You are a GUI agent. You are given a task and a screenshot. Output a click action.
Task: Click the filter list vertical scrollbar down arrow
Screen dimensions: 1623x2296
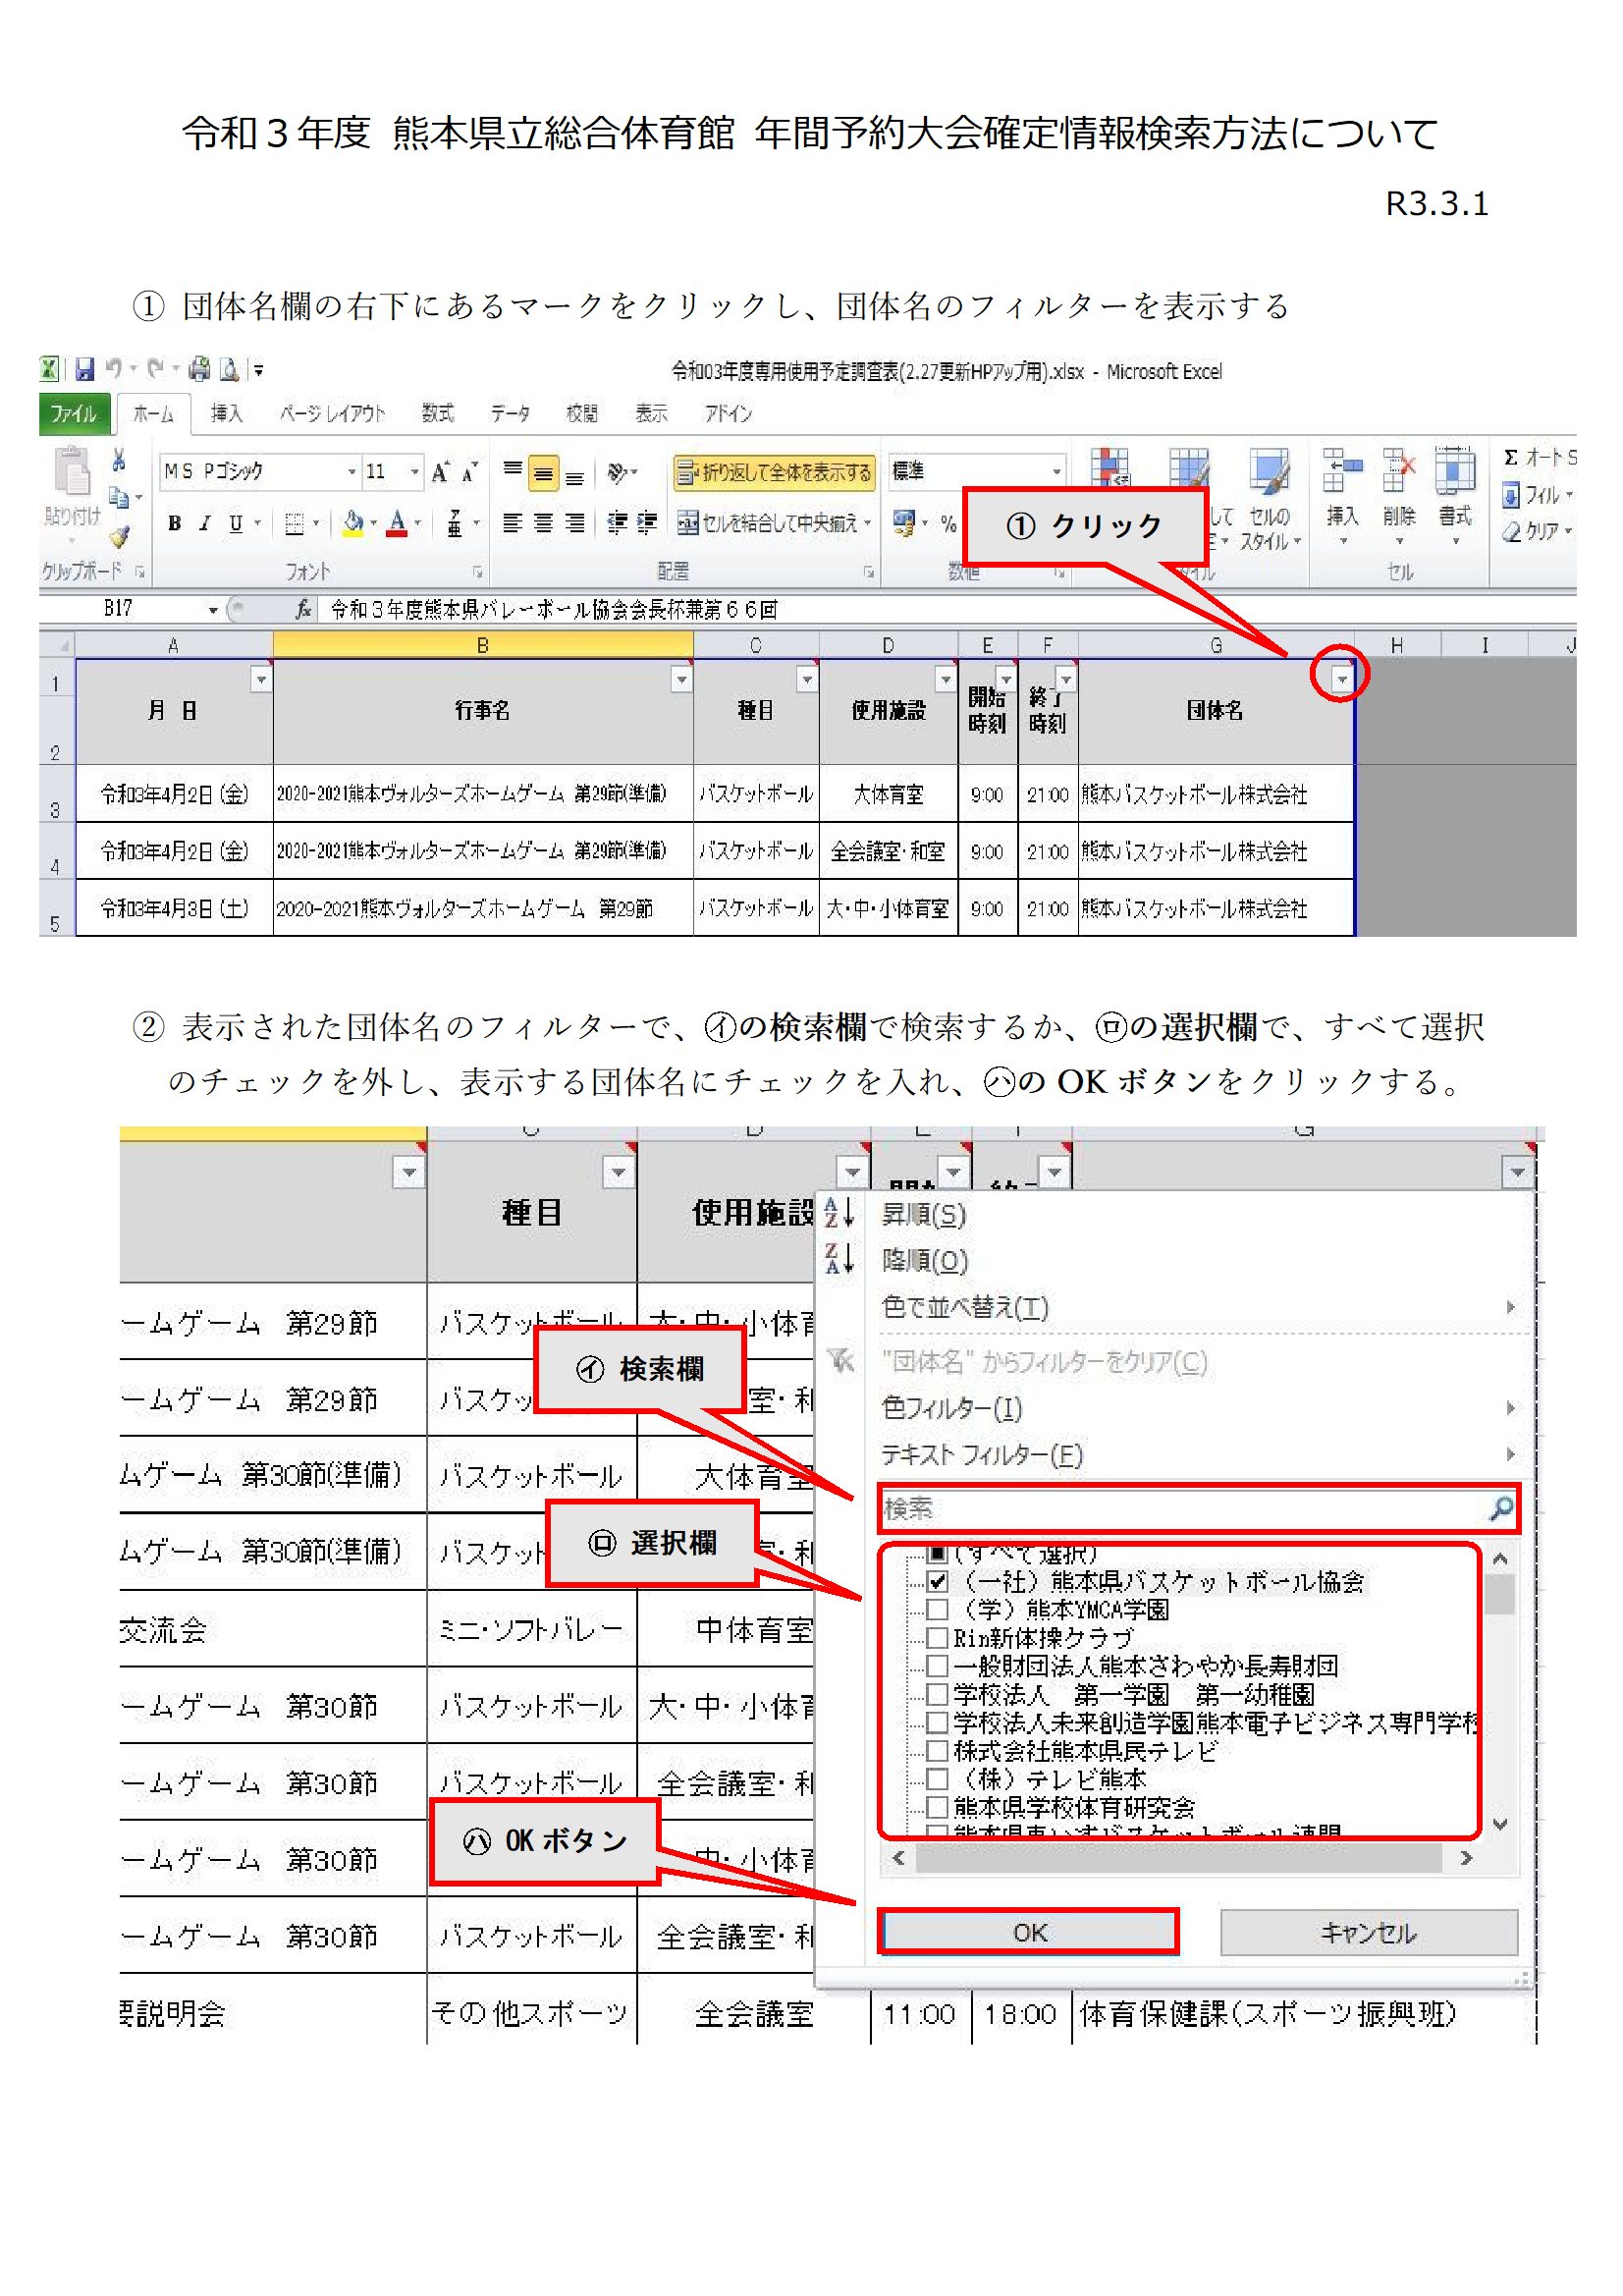1499,1824
